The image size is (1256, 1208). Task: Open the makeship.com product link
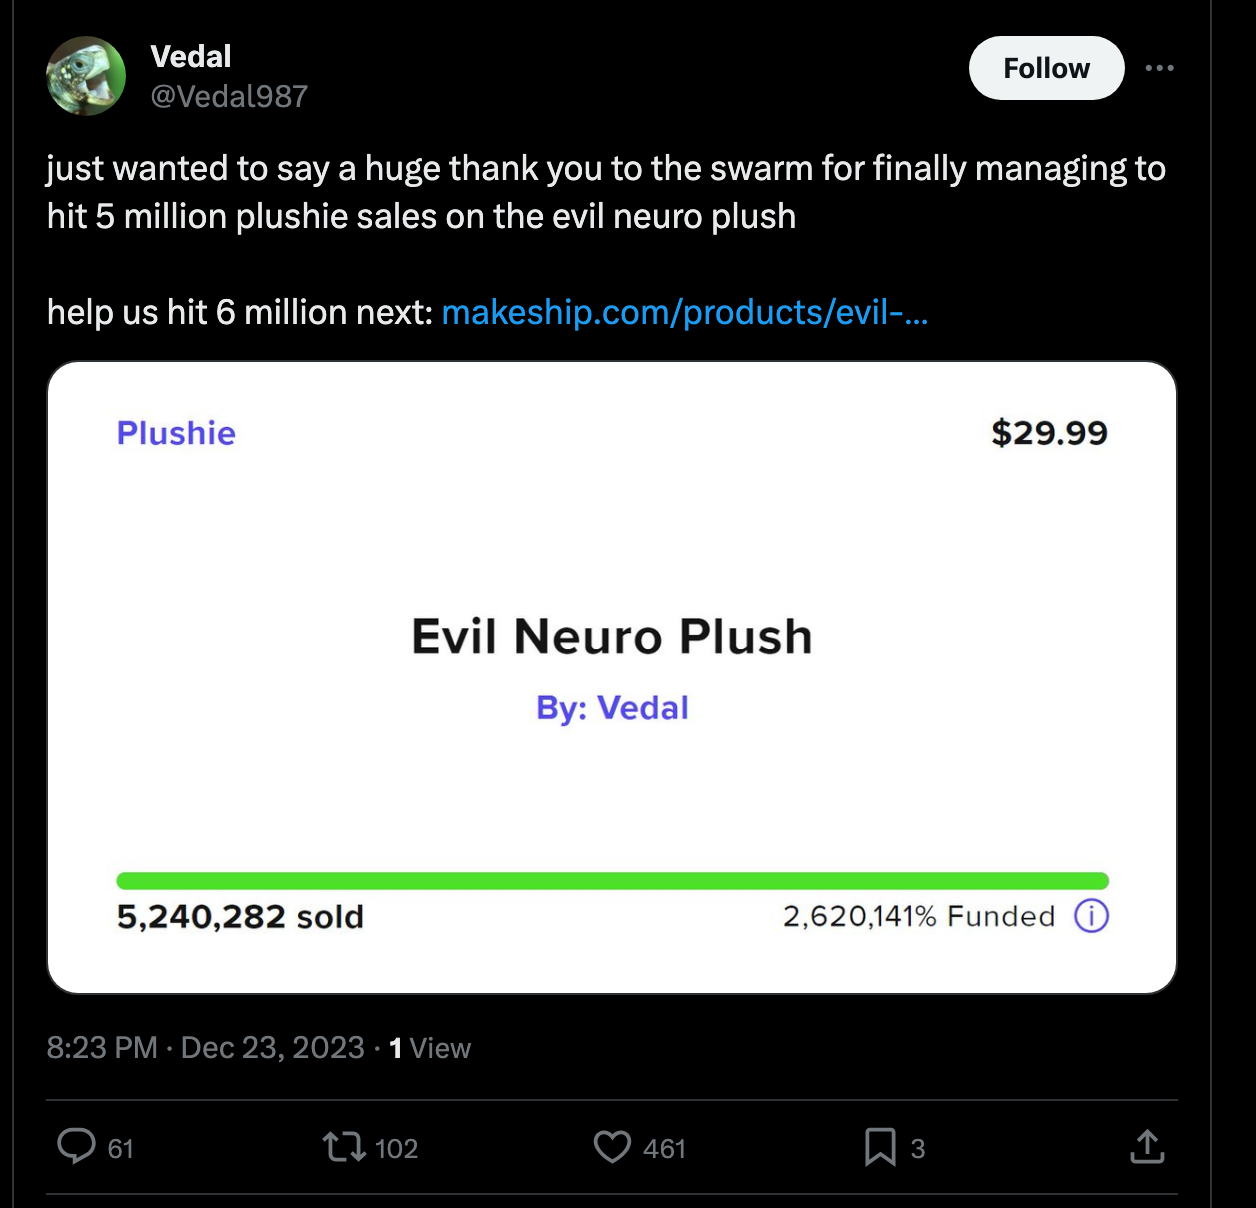[684, 312]
